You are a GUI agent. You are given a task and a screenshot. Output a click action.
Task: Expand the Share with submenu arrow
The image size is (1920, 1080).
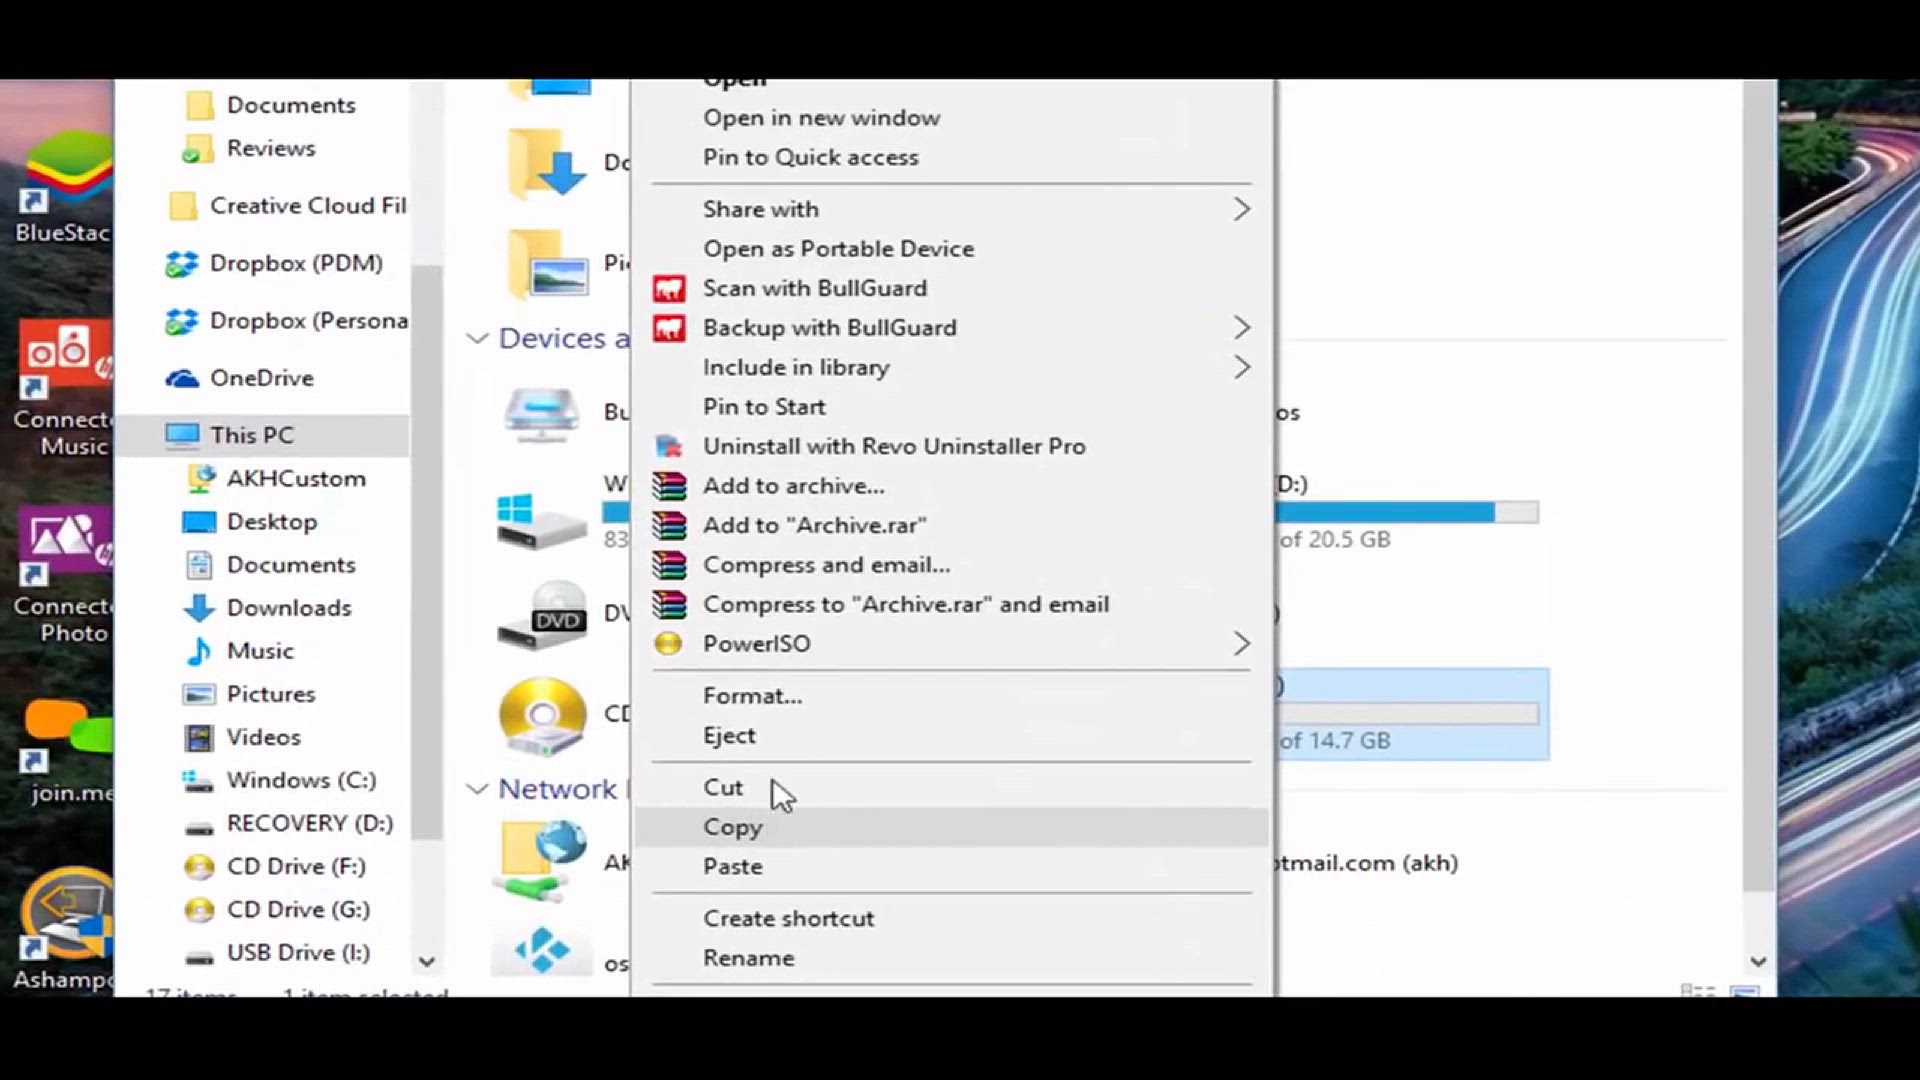[1241, 209]
